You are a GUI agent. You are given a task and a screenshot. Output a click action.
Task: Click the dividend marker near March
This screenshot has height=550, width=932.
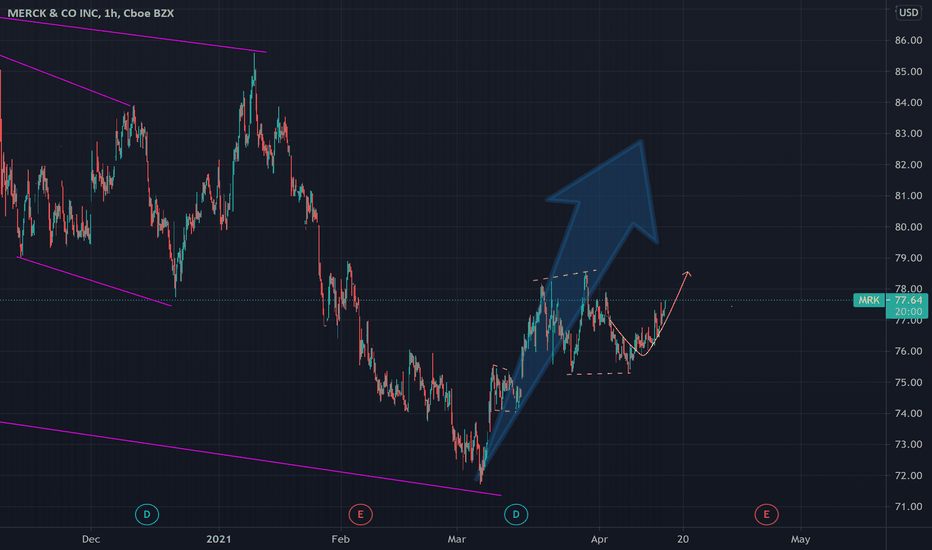(516, 514)
